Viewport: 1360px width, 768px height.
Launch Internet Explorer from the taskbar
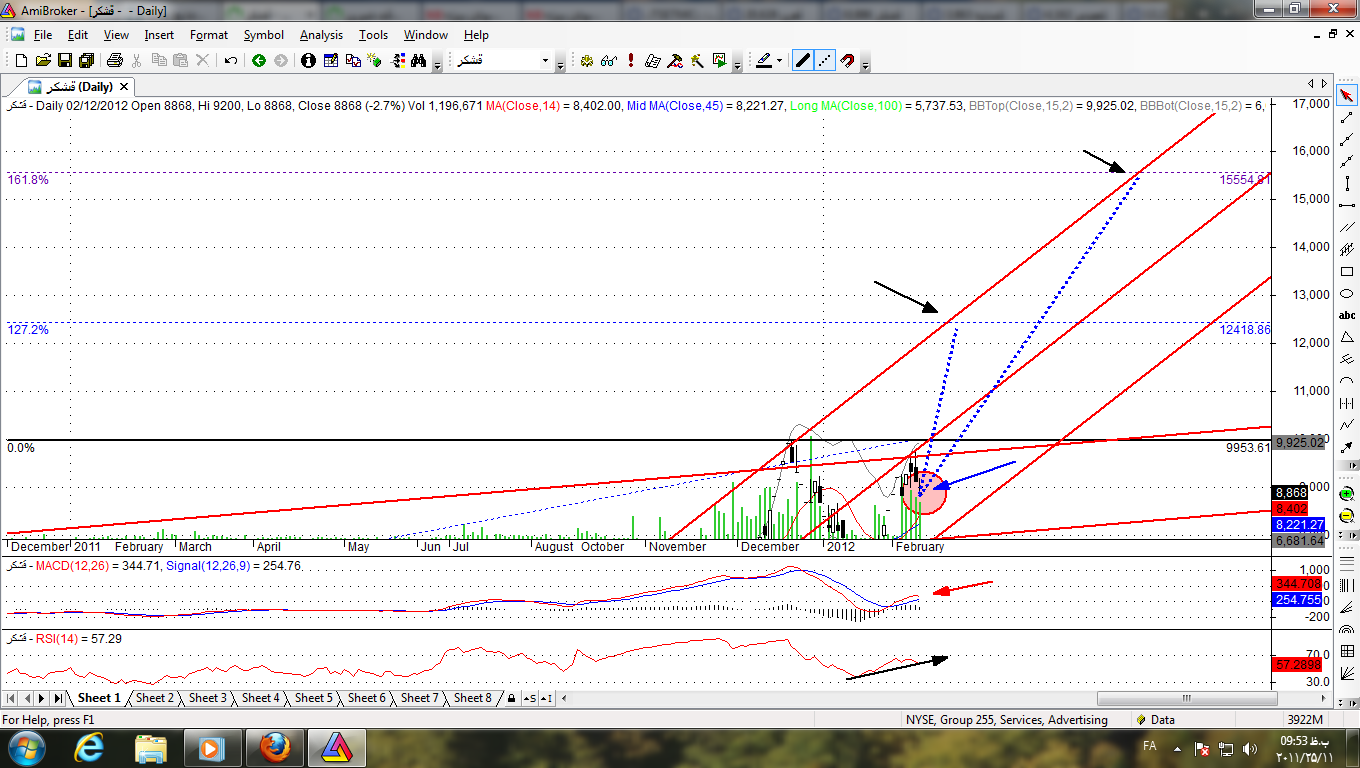91,748
